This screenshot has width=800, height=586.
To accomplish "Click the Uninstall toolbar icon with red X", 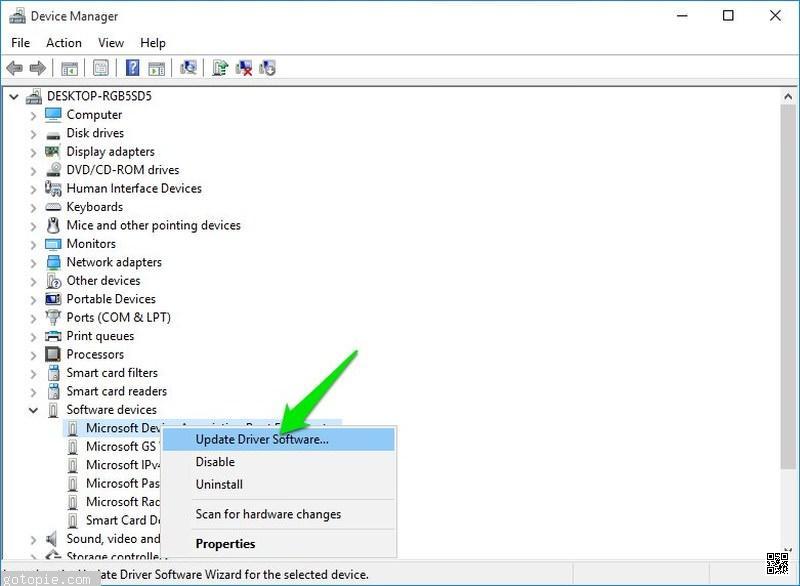I will pos(244,68).
